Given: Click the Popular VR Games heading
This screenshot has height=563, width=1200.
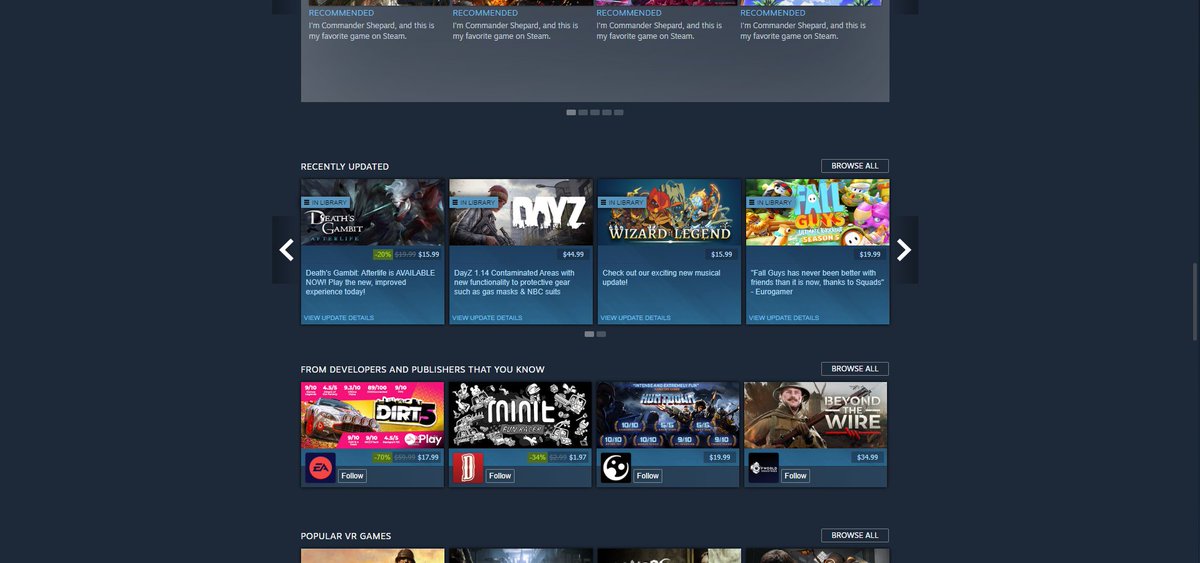Looking at the screenshot, I should tap(346, 537).
